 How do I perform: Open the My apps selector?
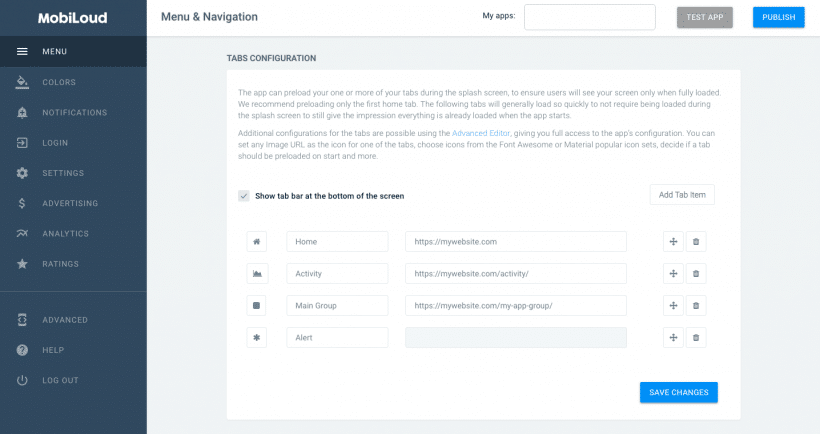(589, 17)
